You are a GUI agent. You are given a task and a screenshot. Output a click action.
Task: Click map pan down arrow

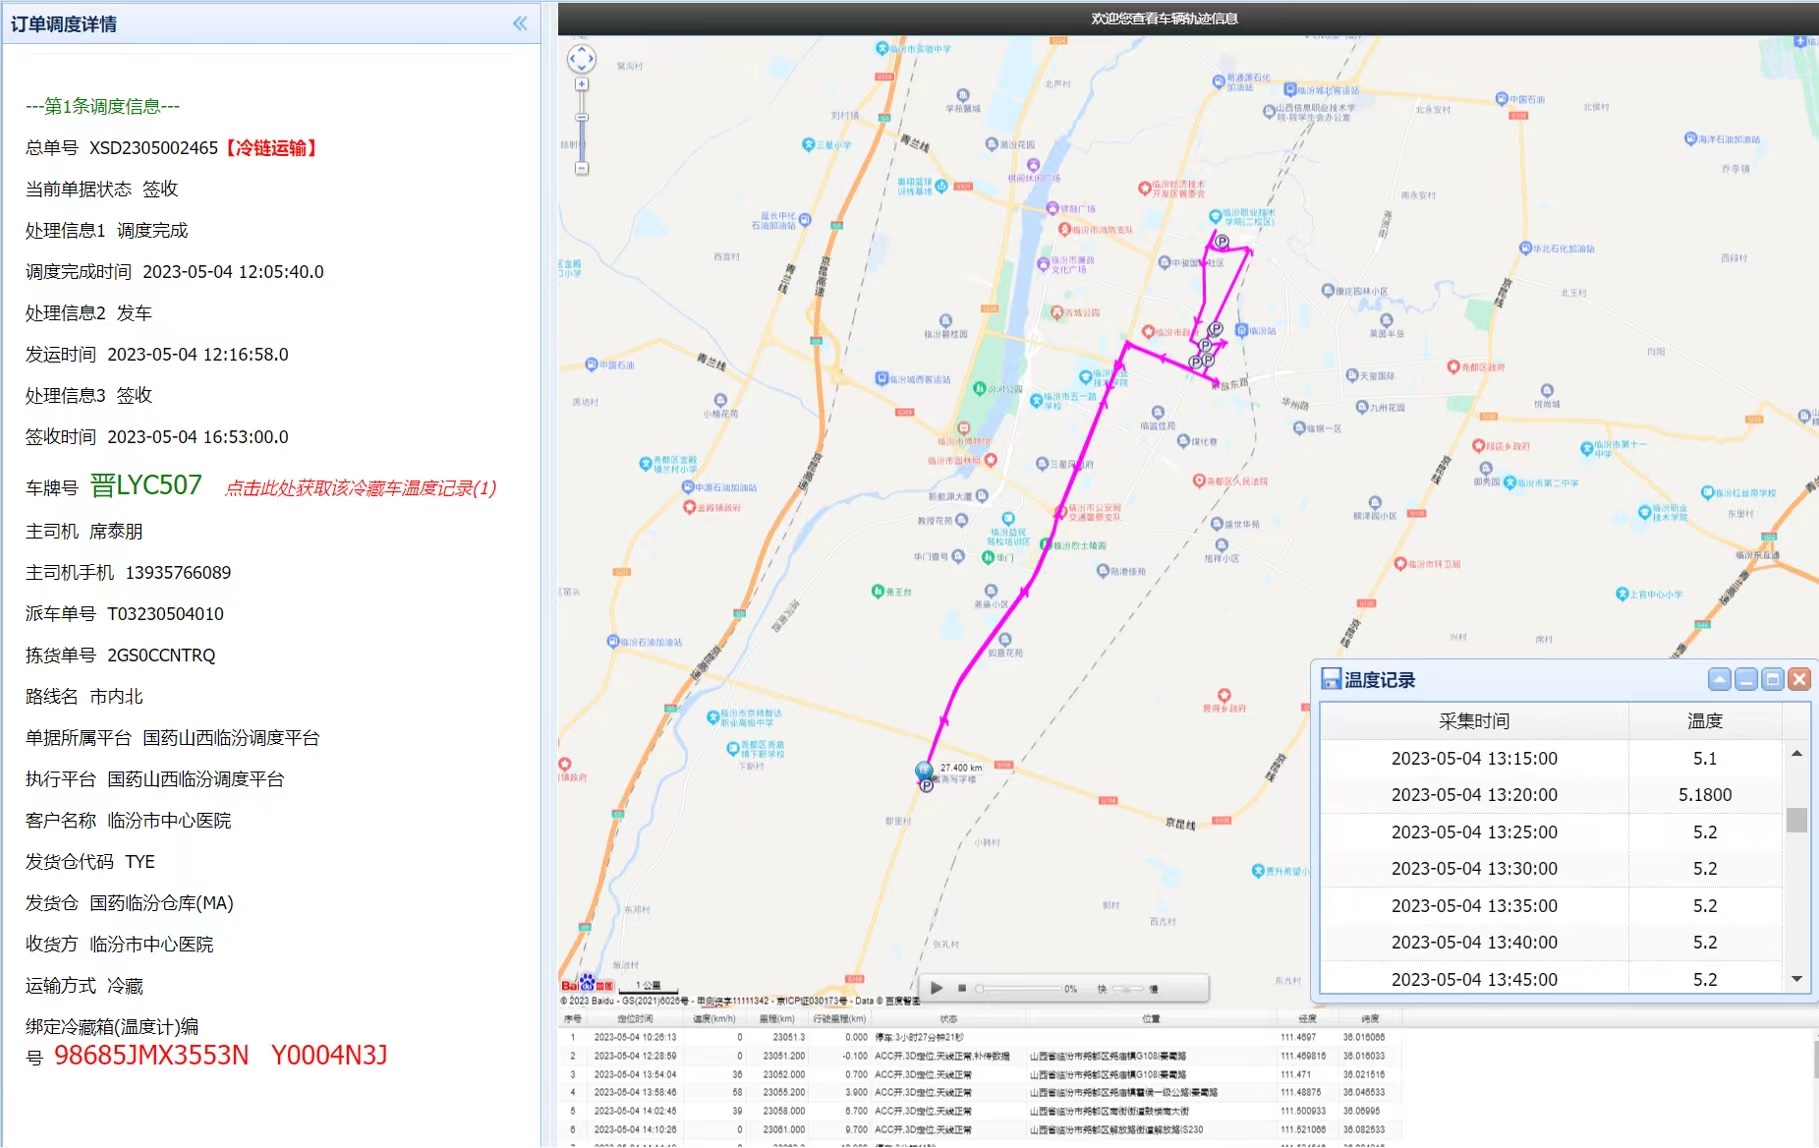pyautogui.click(x=582, y=69)
